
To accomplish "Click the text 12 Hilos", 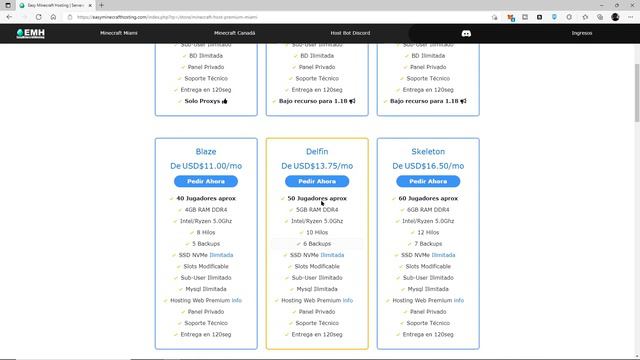I will pos(428,232).
